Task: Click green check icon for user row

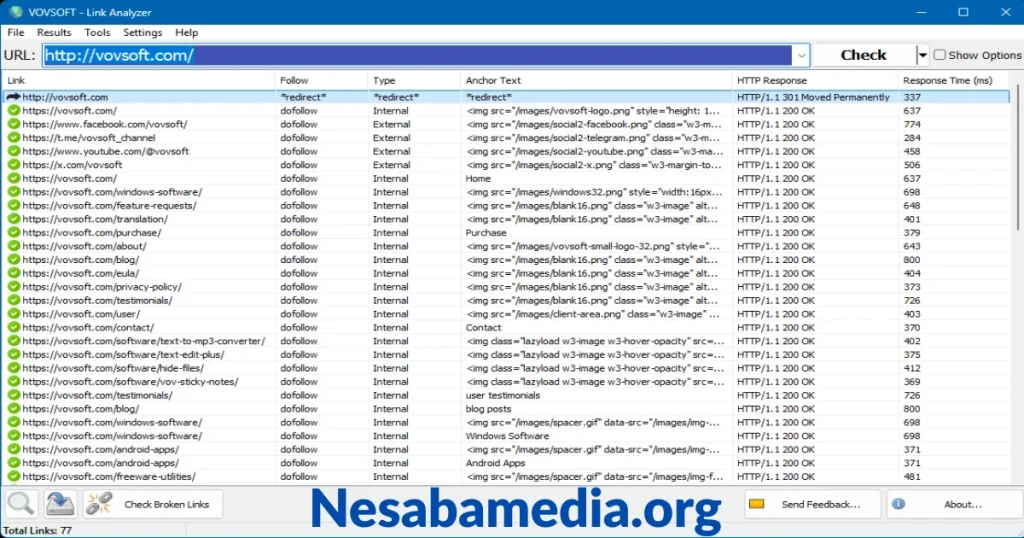Action: tap(13, 314)
